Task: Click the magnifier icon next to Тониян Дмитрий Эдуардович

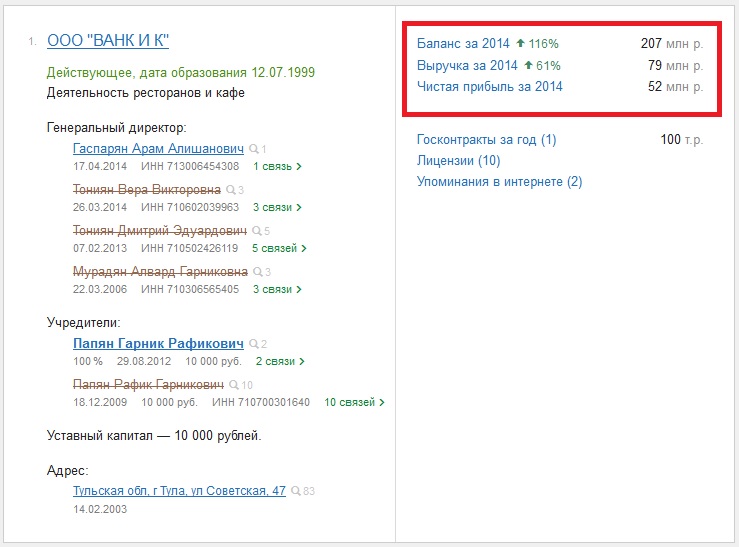Action: 256,231
